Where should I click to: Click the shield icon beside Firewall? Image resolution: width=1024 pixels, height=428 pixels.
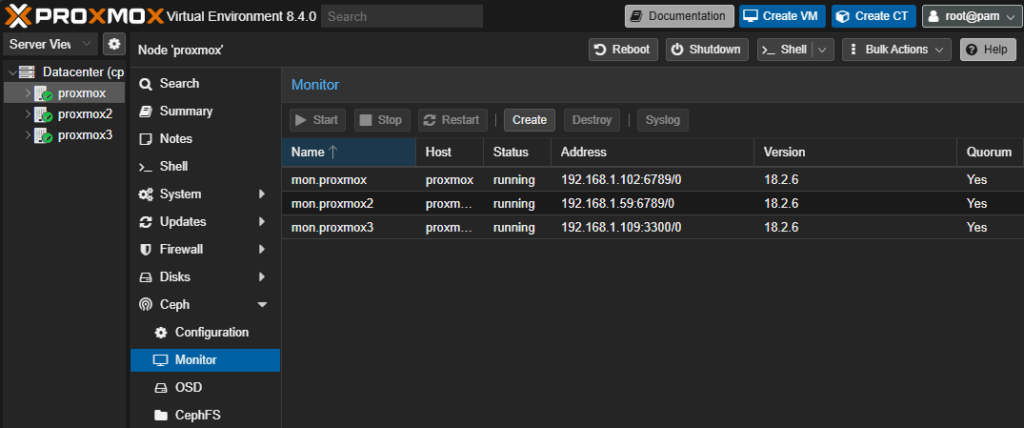[x=146, y=250]
